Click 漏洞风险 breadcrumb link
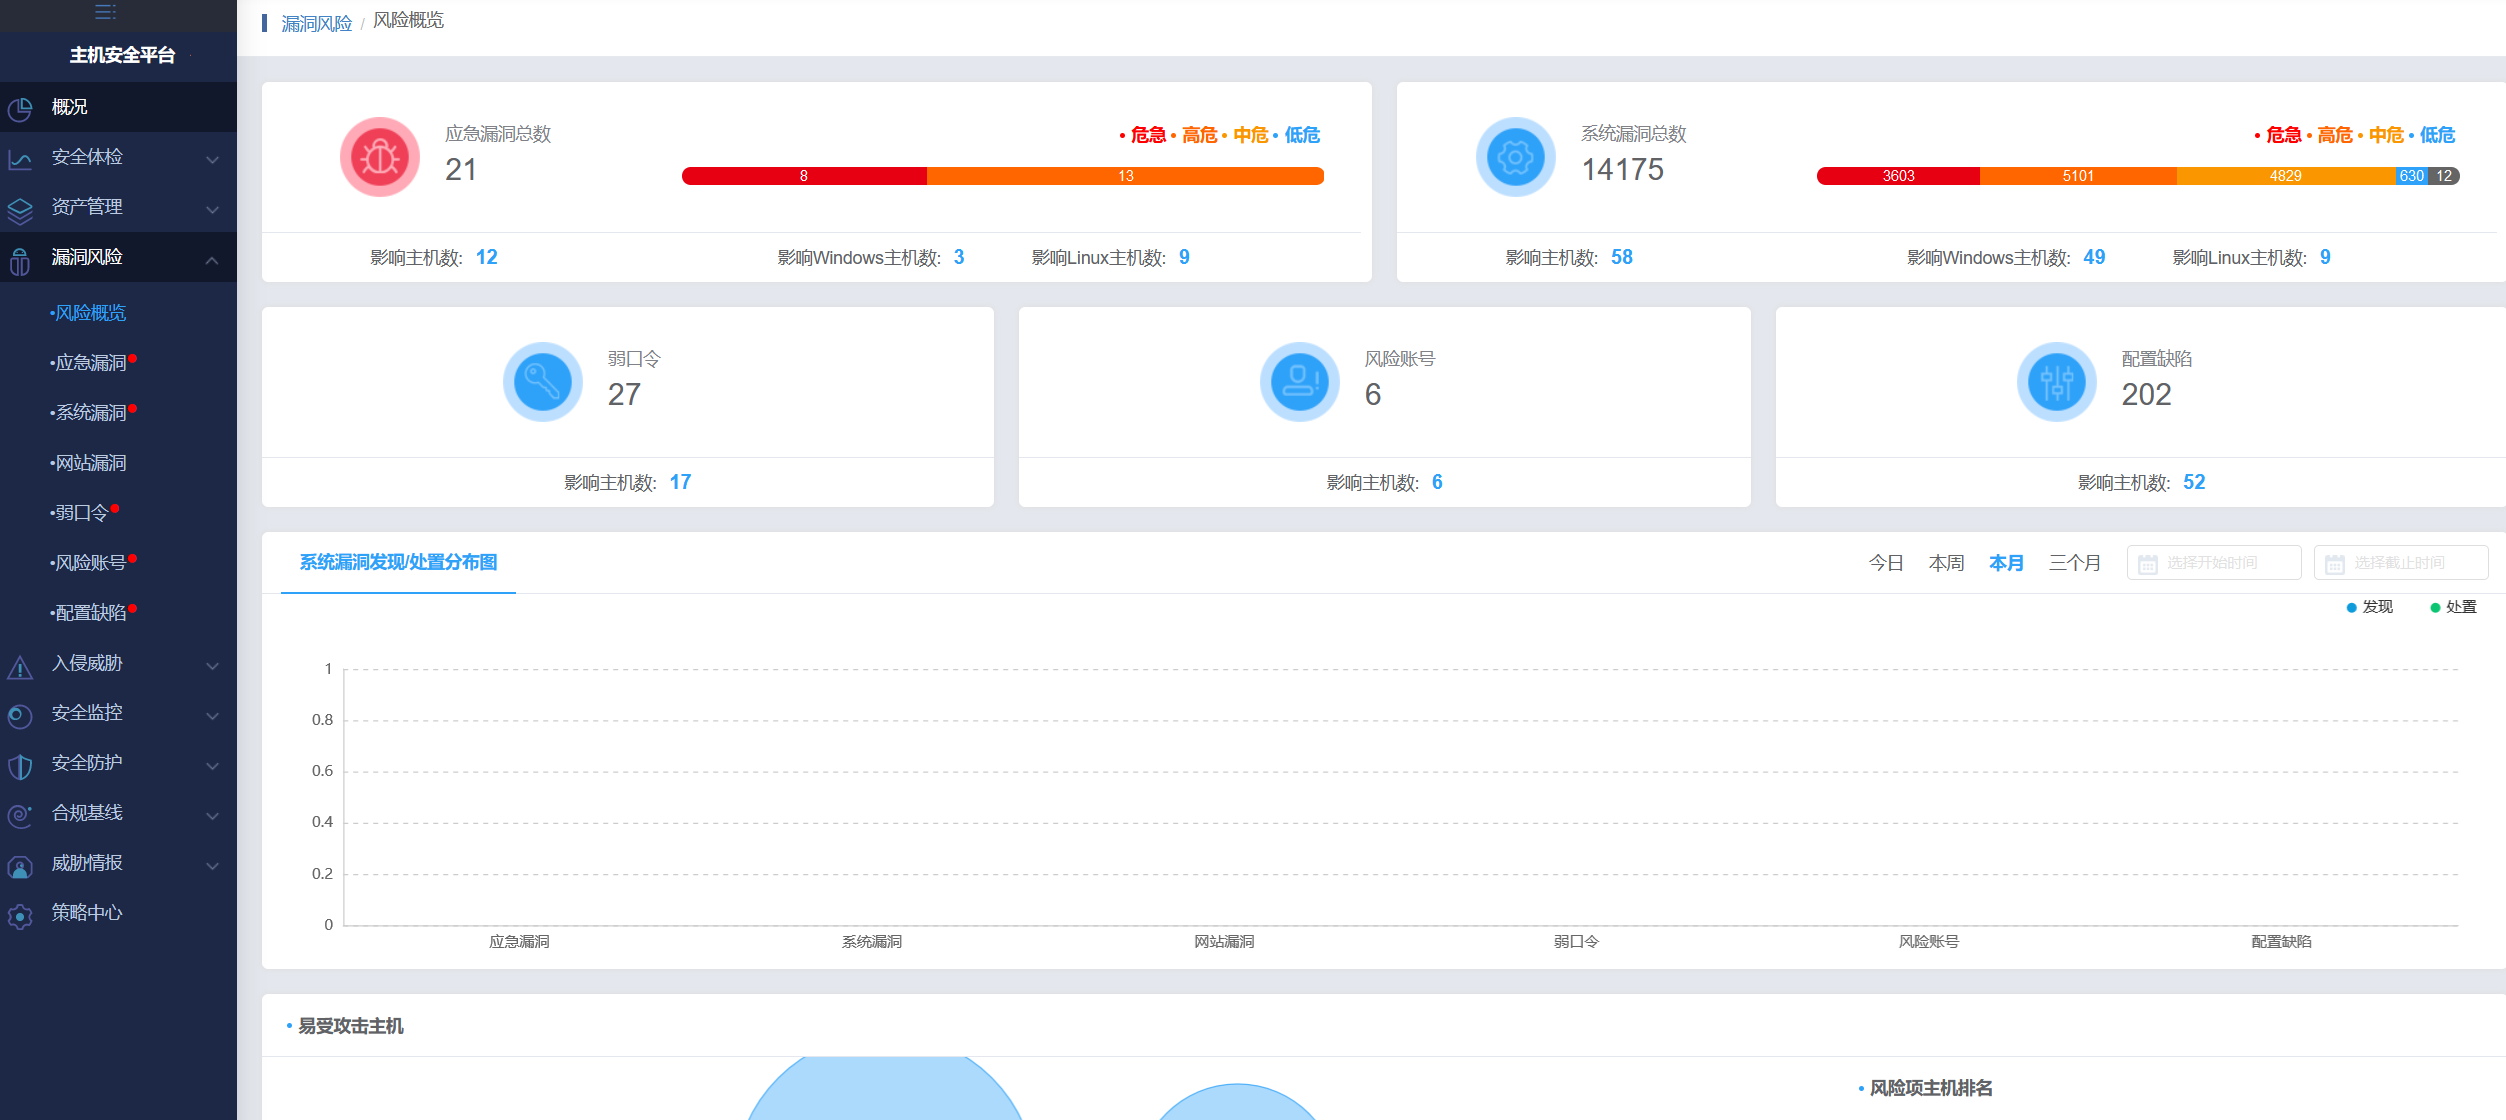Image resolution: width=2506 pixels, height=1120 pixels. (x=316, y=23)
